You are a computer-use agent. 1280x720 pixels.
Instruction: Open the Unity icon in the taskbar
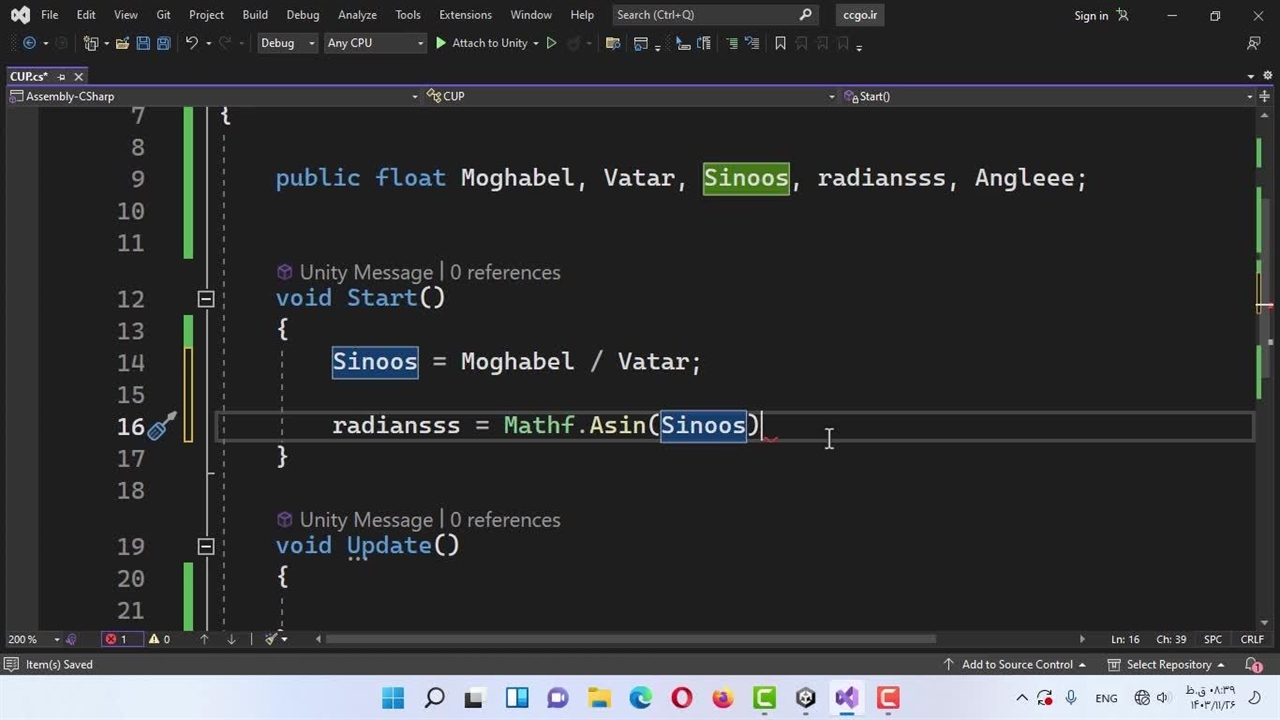805,698
